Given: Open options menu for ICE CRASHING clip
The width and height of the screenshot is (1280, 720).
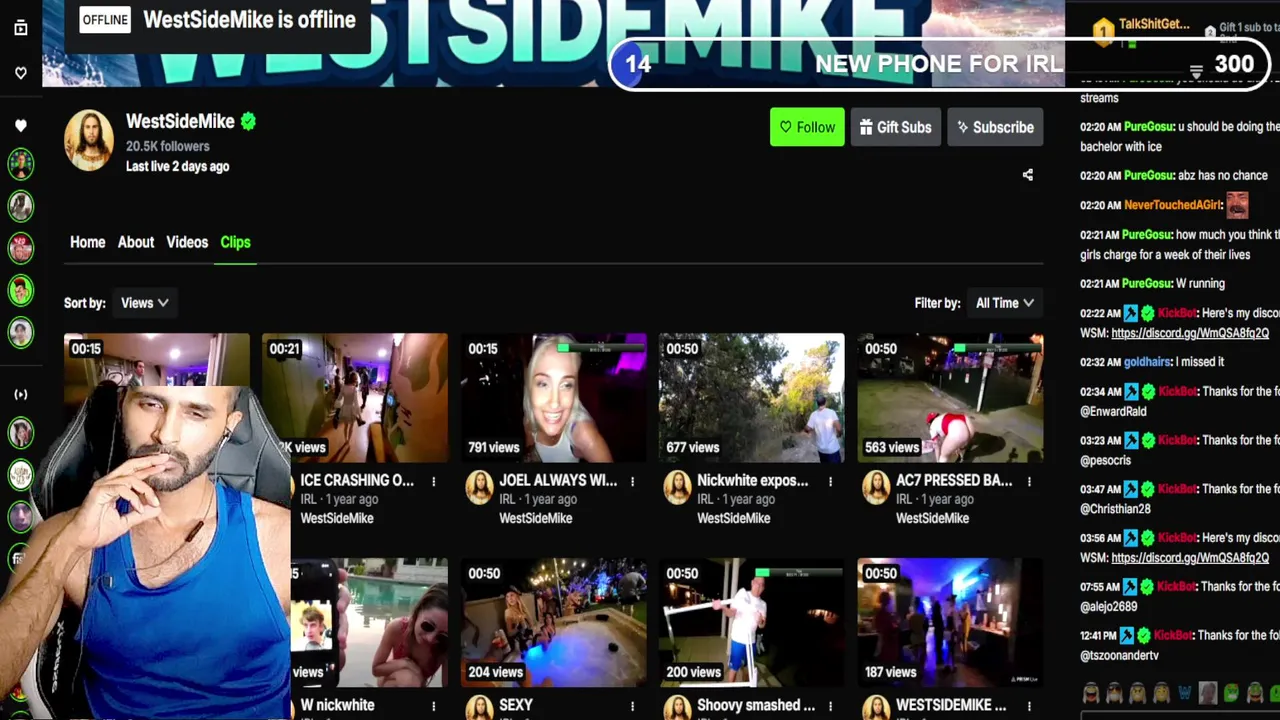Looking at the screenshot, I should tap(434, 481).
